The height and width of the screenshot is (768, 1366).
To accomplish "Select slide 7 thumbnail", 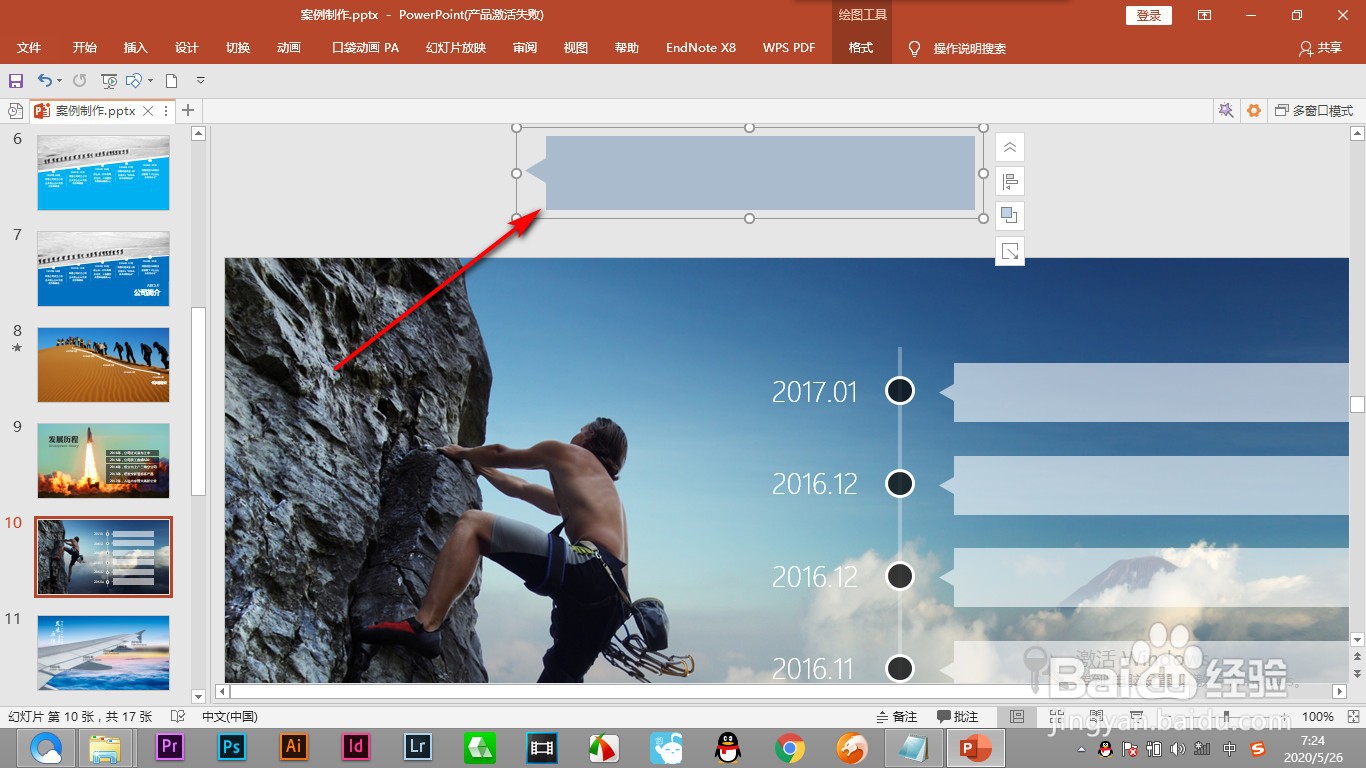I will pyautogui.click(x=103, y=269).
